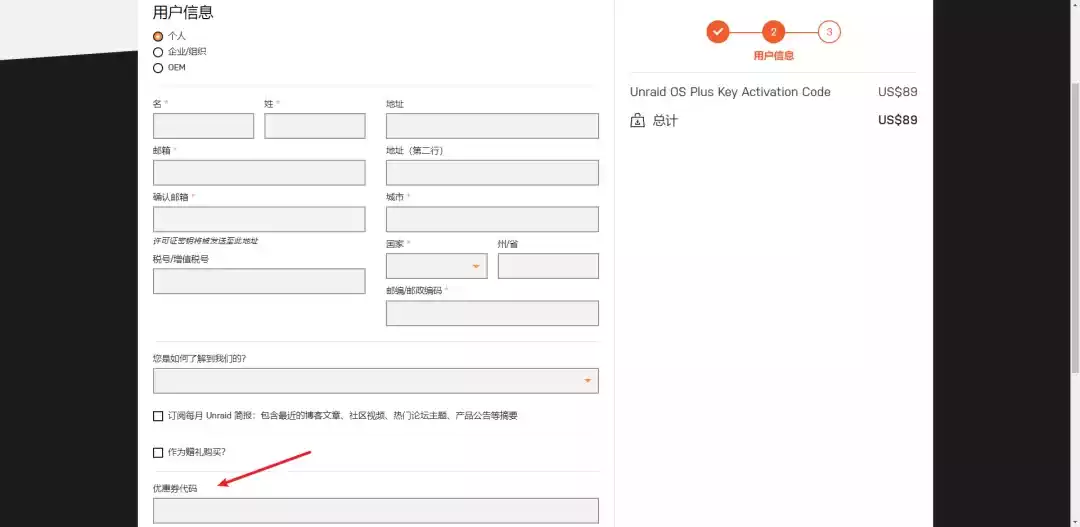Click the completed step one checkmark icon
Image resolution: width=1080 pixels, height=527 pixels.
pos(718,32)
